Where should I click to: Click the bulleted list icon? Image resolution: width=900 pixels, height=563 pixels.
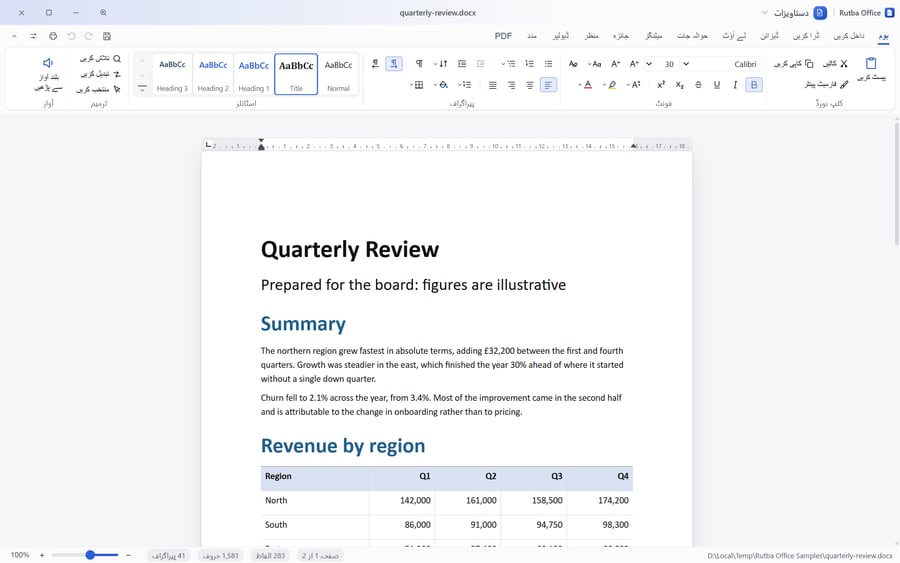point(548,64)
